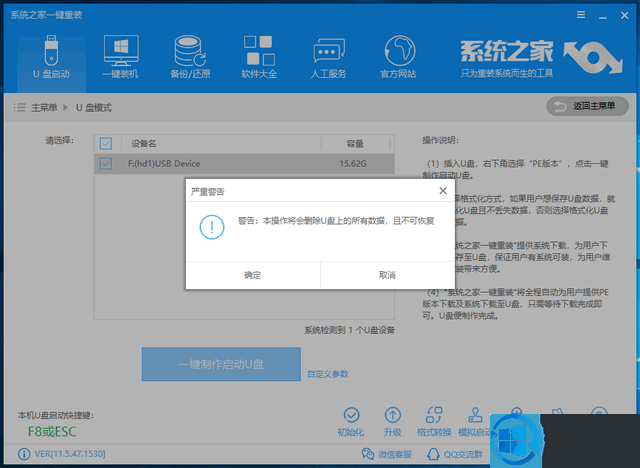Confirm warning with 确定 button

click(x=253, y=275)
